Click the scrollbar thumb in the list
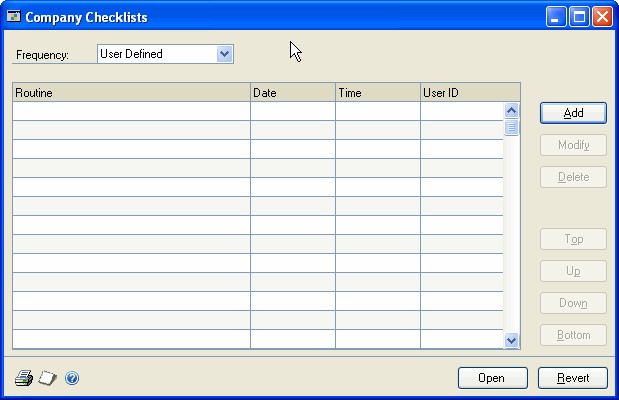Screen dimensions: 619x400 [511, 127]
